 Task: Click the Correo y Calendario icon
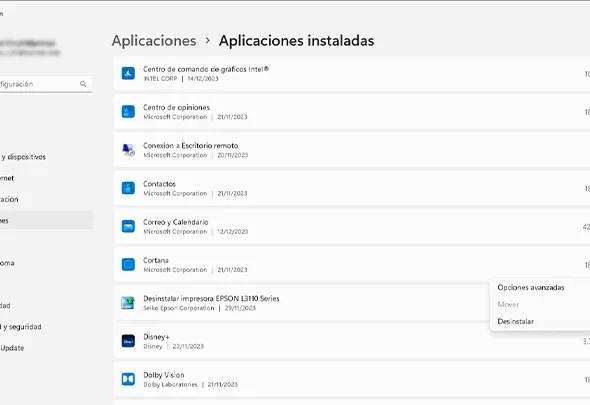tap(128, 227)
